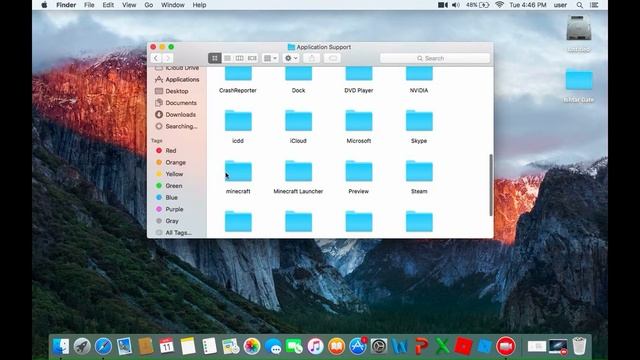Focus the Finder Search field

(435, 58)
